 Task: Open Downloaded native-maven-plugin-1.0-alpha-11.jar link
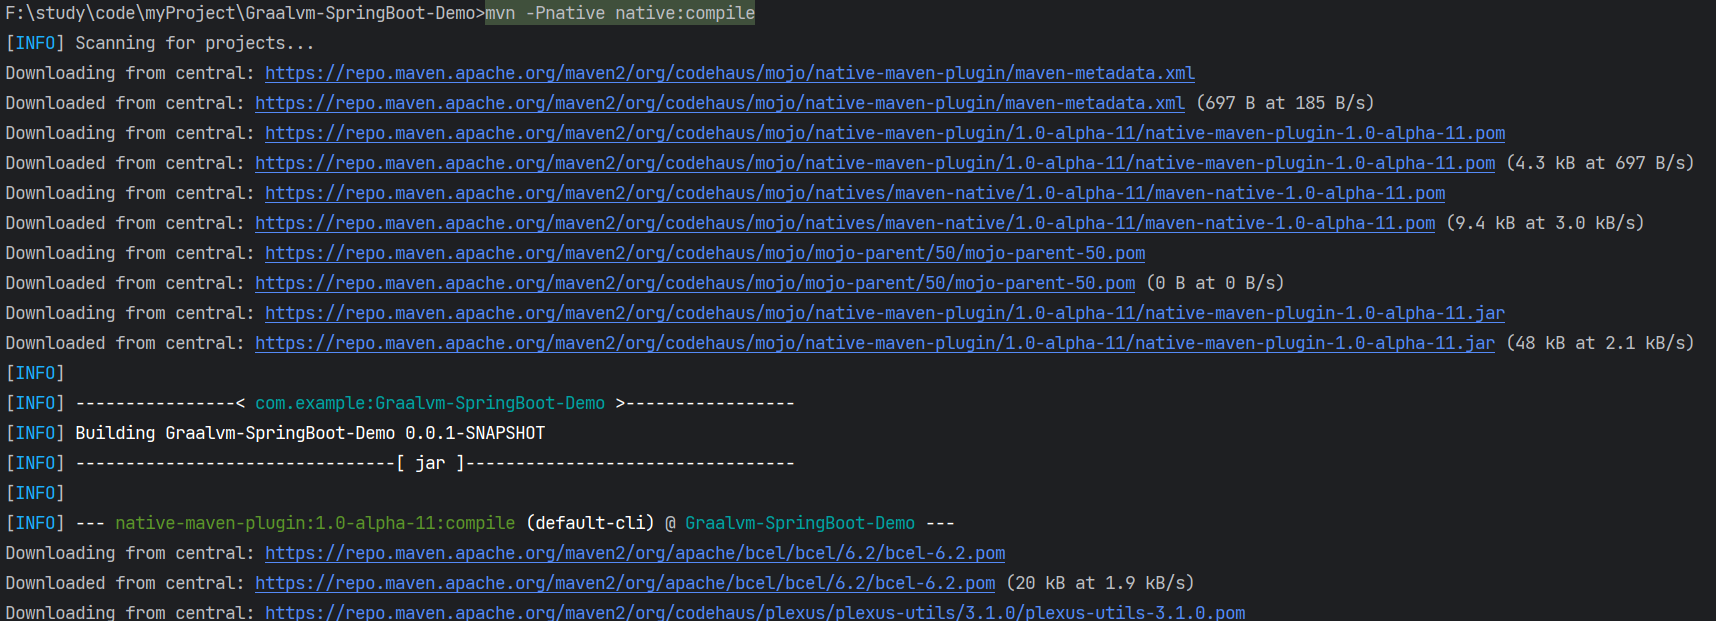coord(875,343)
